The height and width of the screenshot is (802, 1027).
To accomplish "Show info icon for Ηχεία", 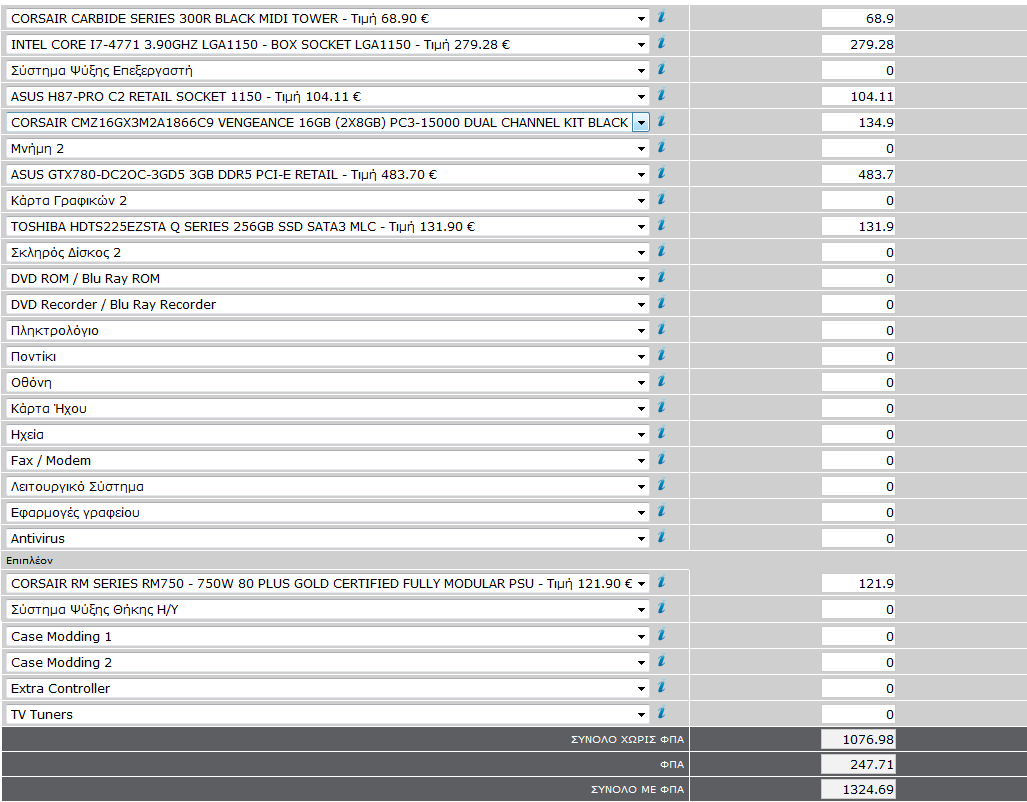I will point(662,433).
